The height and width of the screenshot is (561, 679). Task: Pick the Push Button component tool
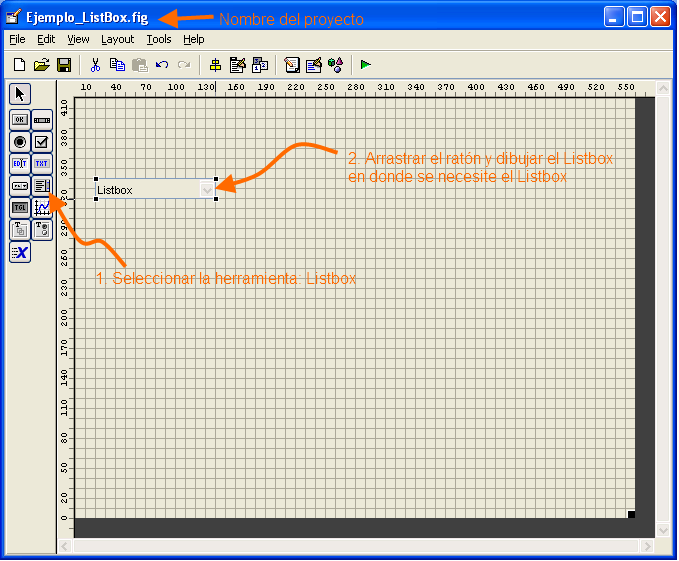tap(20, 120)
